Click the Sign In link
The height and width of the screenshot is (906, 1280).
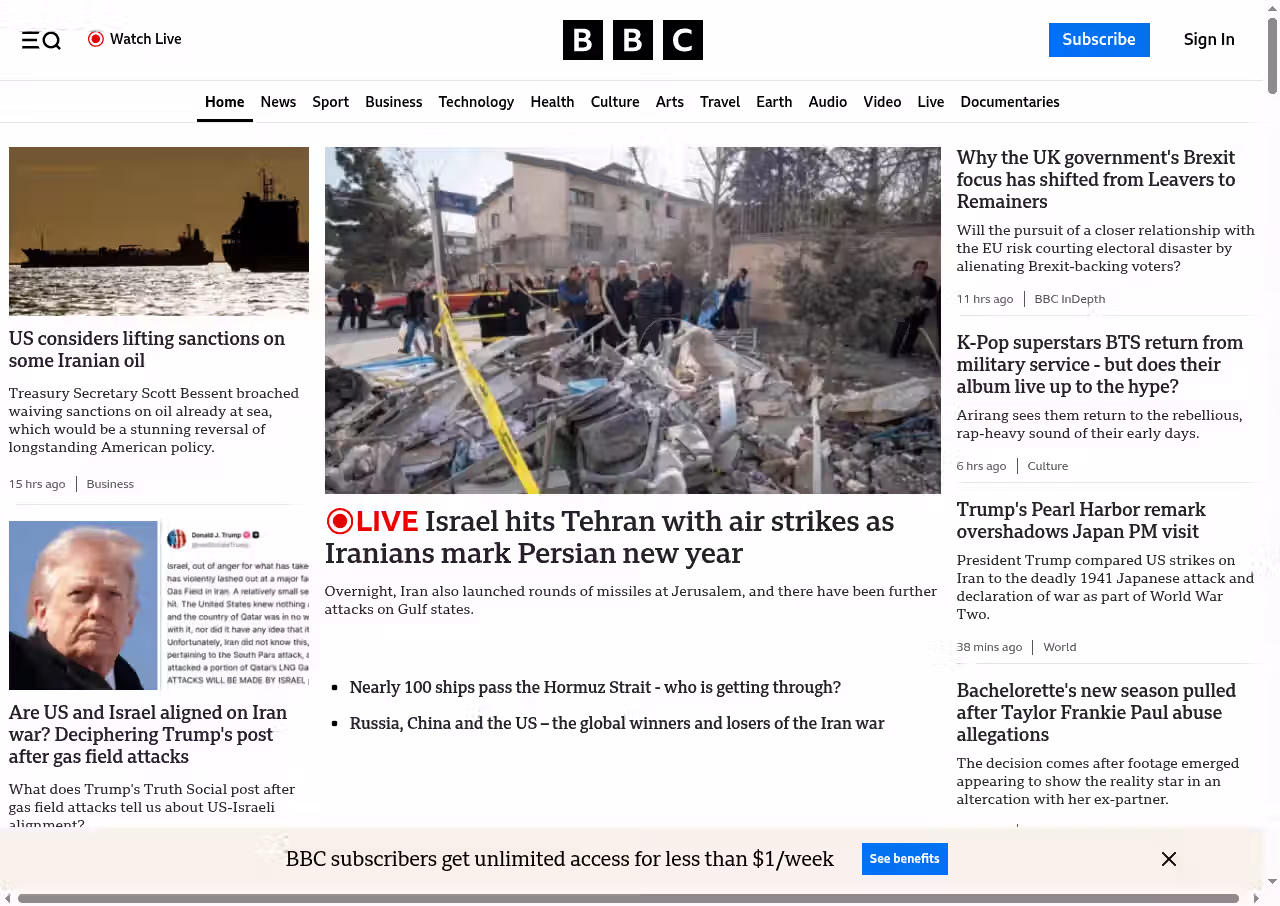(1208, 40)
